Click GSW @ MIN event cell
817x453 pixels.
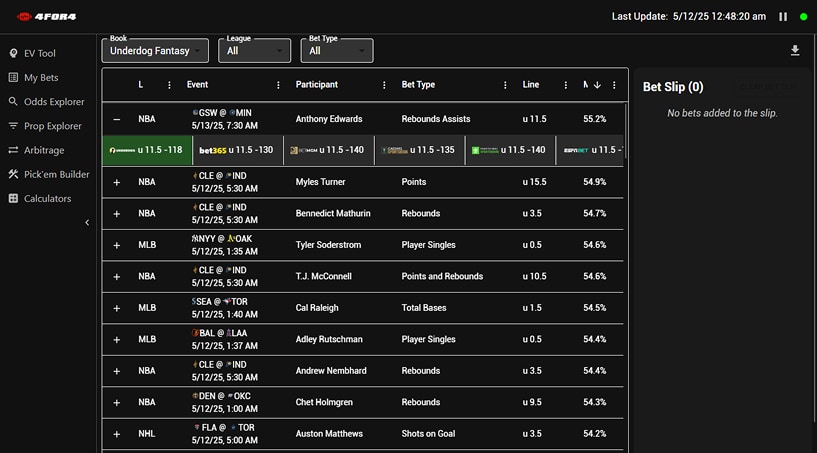pos(225,119)
